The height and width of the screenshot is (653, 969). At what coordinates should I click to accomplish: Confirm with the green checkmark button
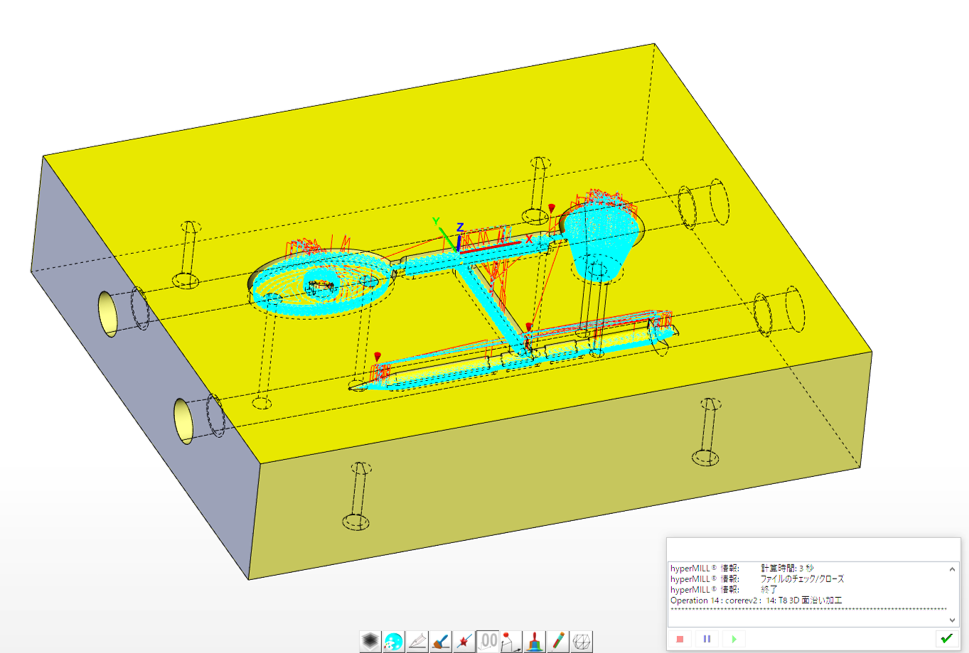(x=945, y=638)
